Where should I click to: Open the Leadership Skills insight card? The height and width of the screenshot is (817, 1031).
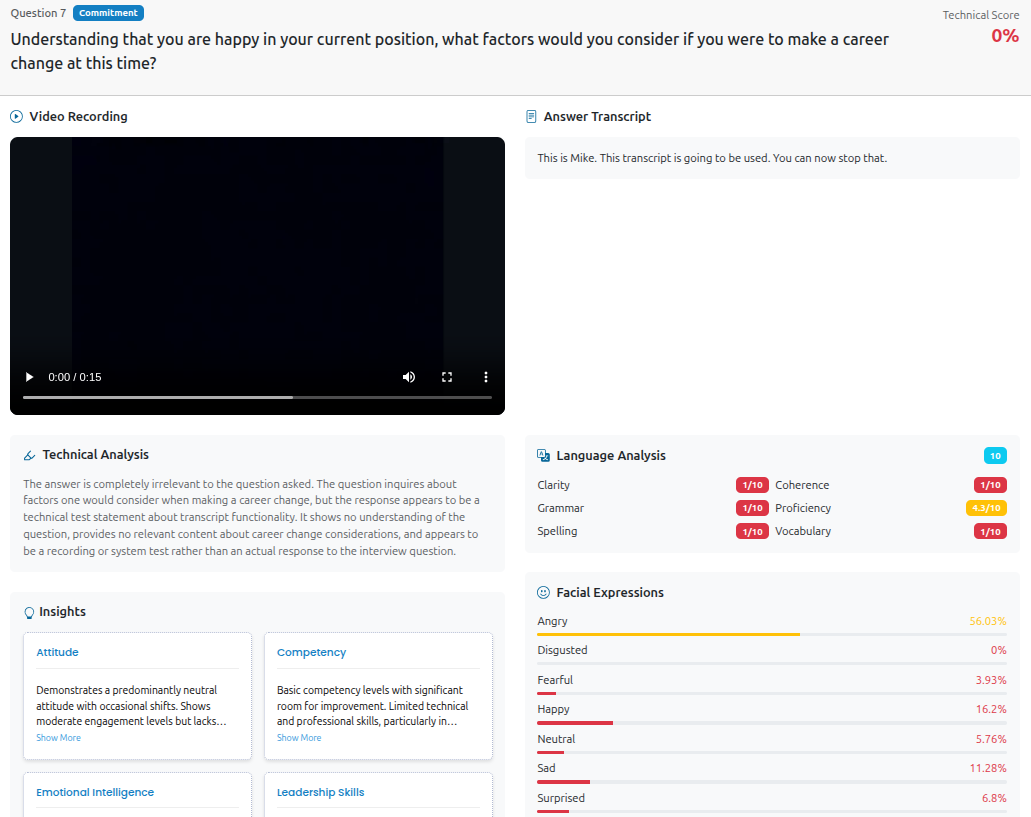(320, 792)
